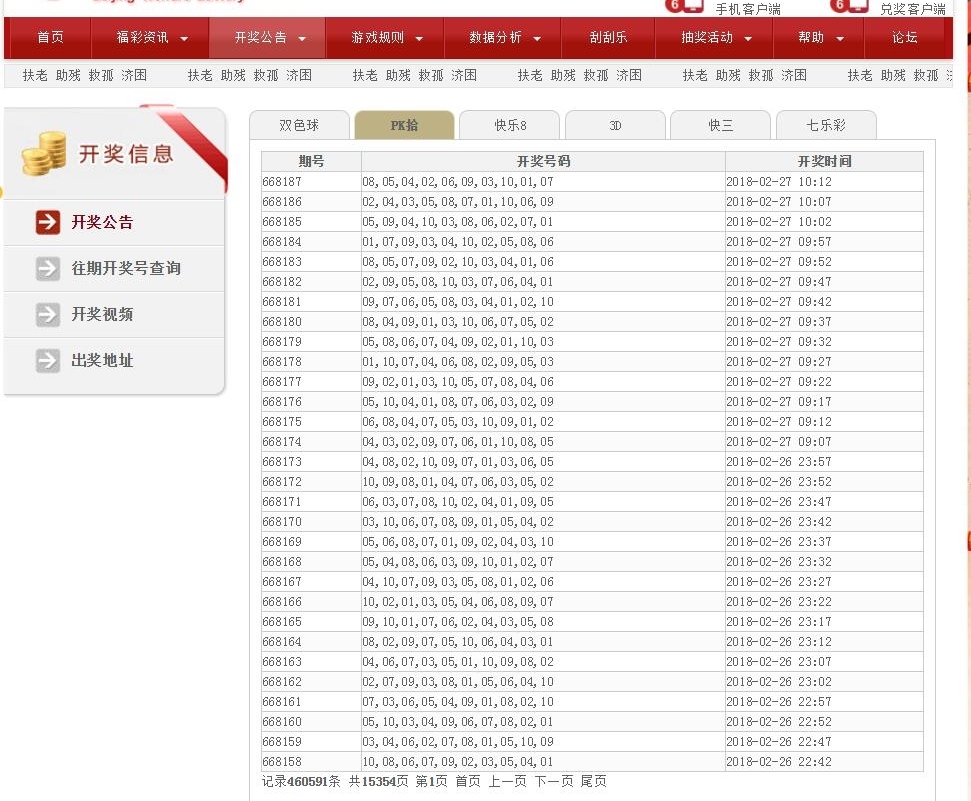Open 开奖公告 in the sidebar

tap(102, 222)
